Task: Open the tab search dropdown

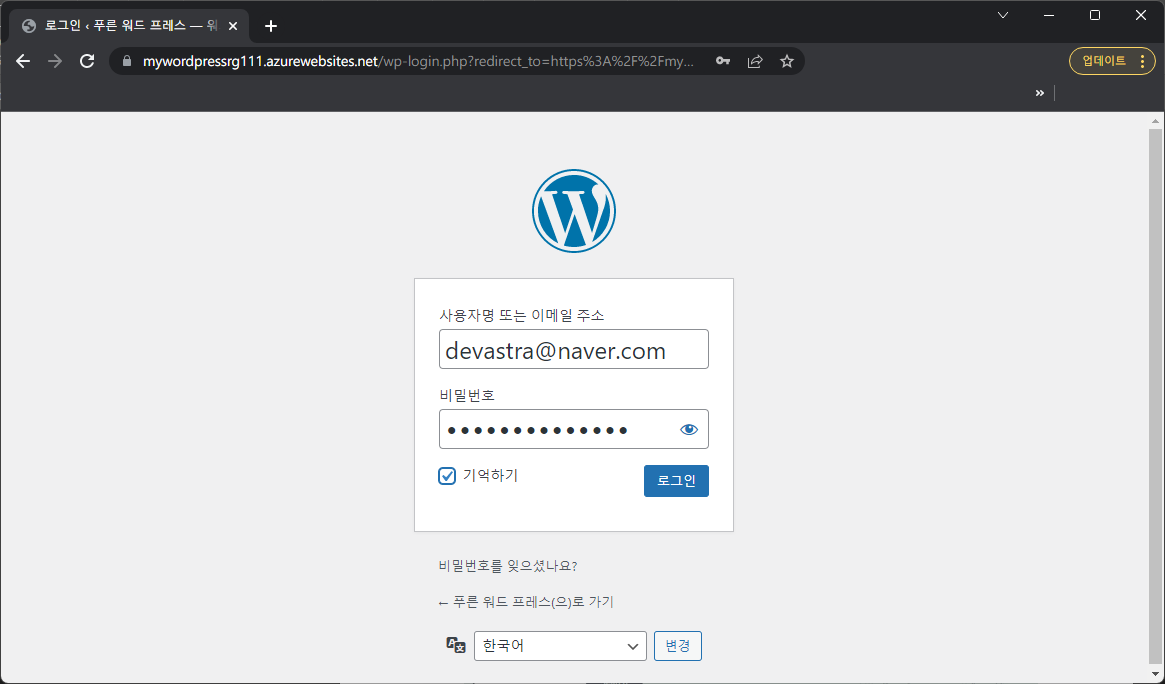Action: [x=1002, y=16]
